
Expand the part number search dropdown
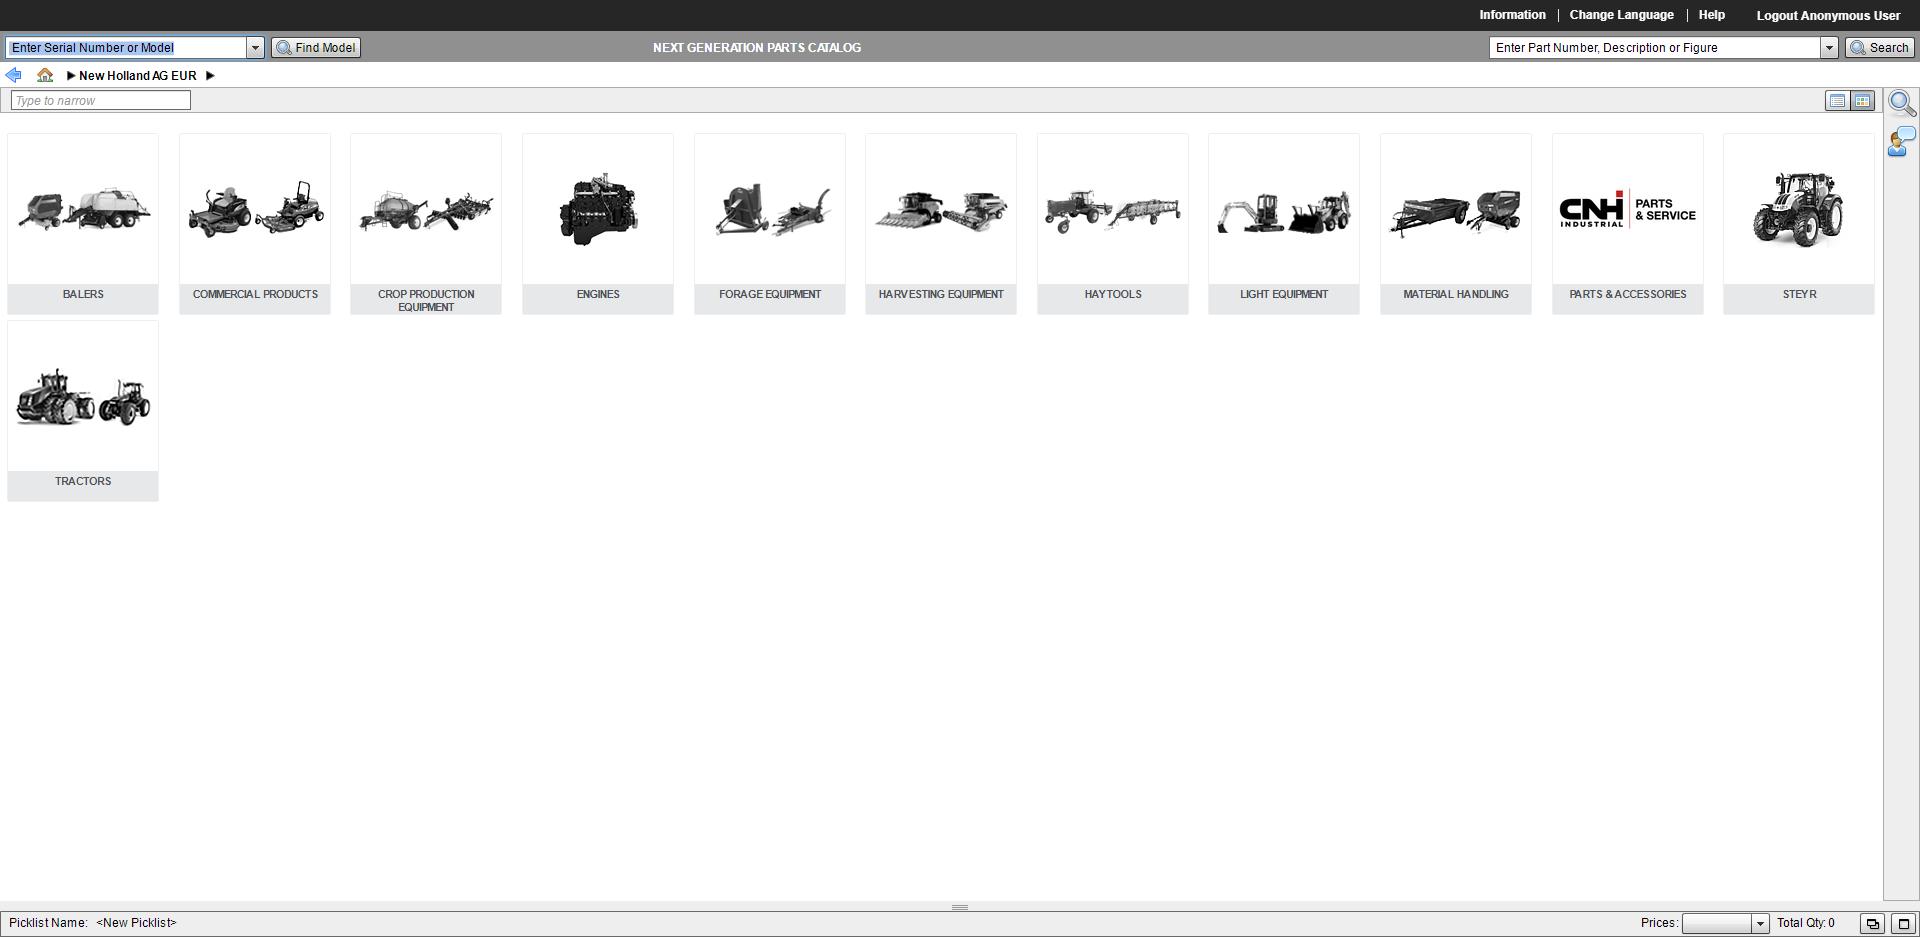(1830, 47)
